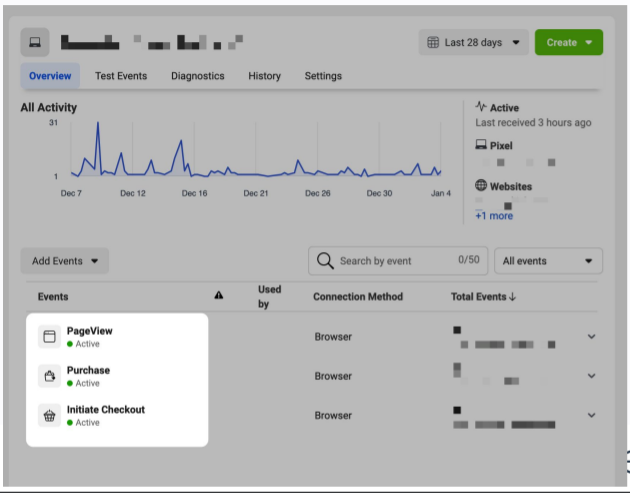Open the History tab
Viewport: 630px width, 493px height.
click(x=264, y=76)
